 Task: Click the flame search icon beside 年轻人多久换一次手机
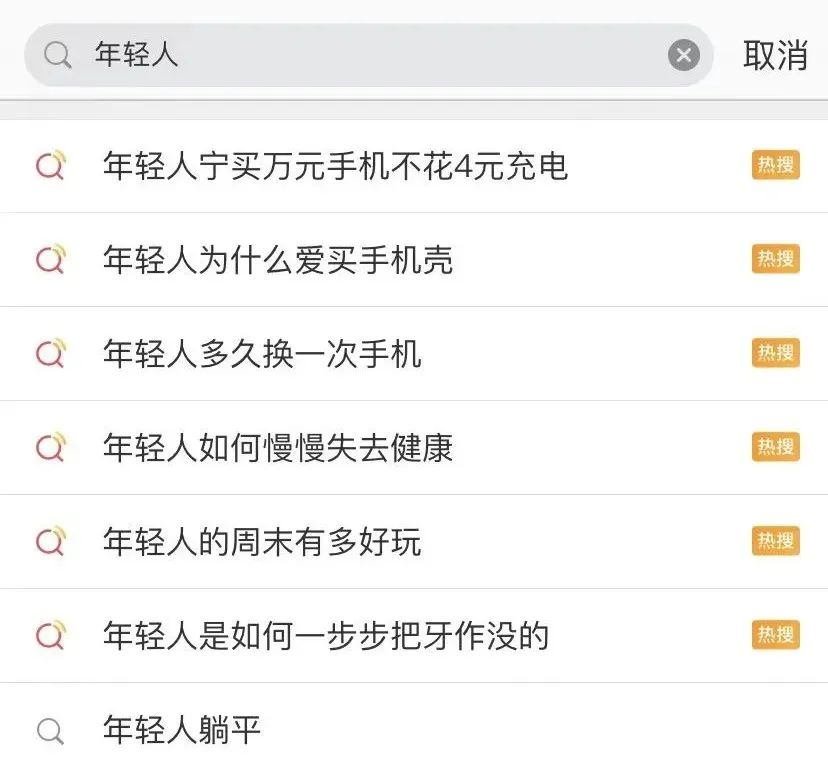click(x=52, y=354)
